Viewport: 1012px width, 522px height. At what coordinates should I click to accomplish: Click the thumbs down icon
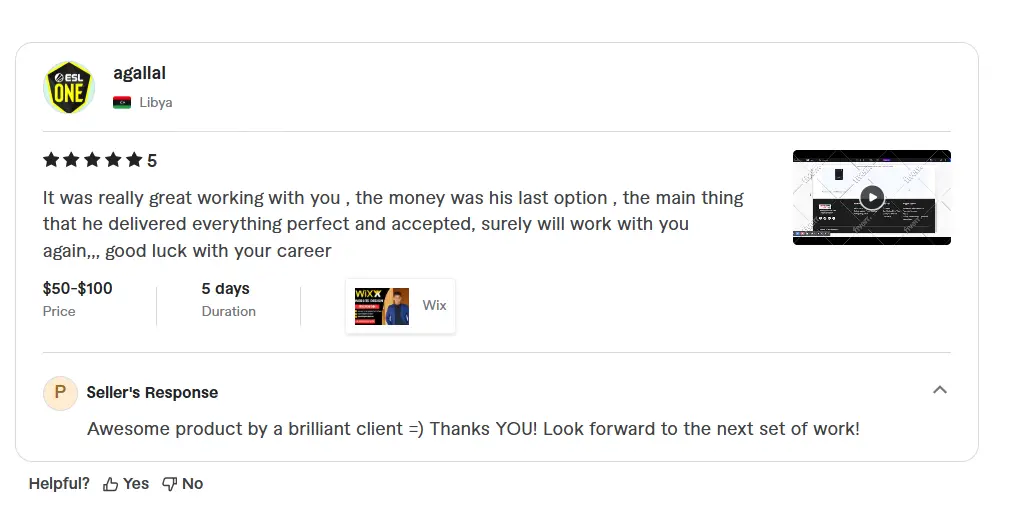coord(169,484)
